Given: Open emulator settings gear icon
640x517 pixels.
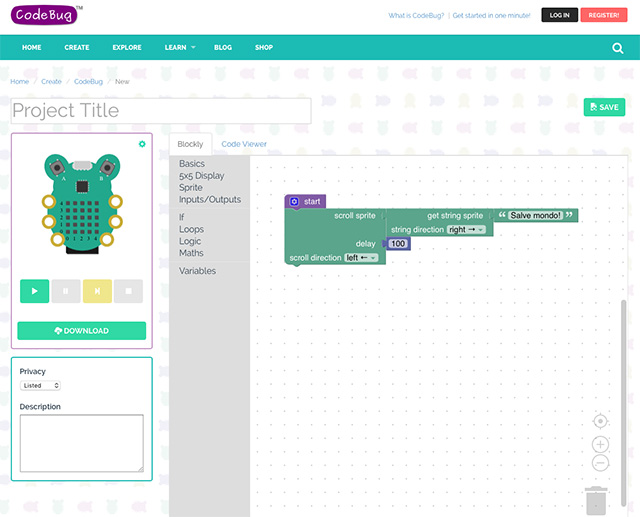Looking at the screenshot, I should 142,144.
